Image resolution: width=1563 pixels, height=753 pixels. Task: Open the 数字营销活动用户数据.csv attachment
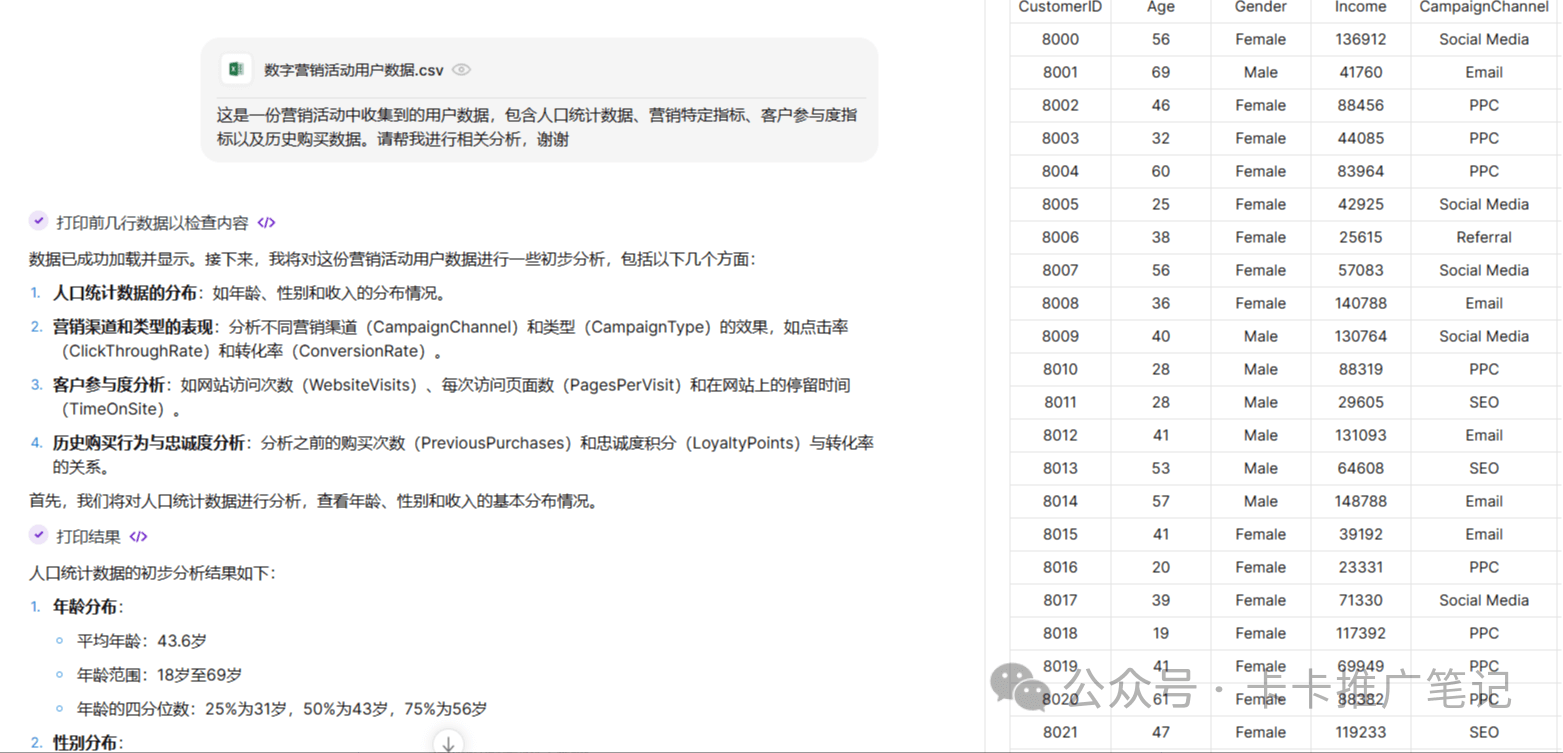(x=353, y=70)
